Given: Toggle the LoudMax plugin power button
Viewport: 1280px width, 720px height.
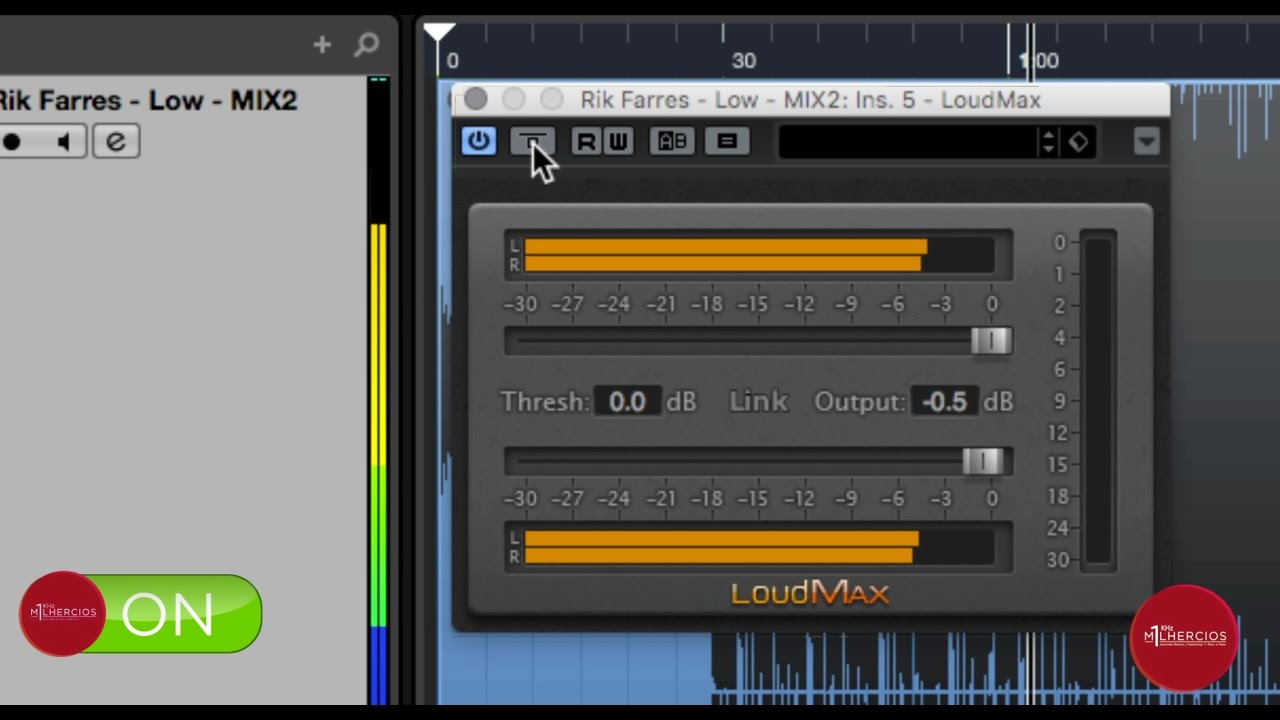Looking at the screenshot, I should click(x=478, y=141).
